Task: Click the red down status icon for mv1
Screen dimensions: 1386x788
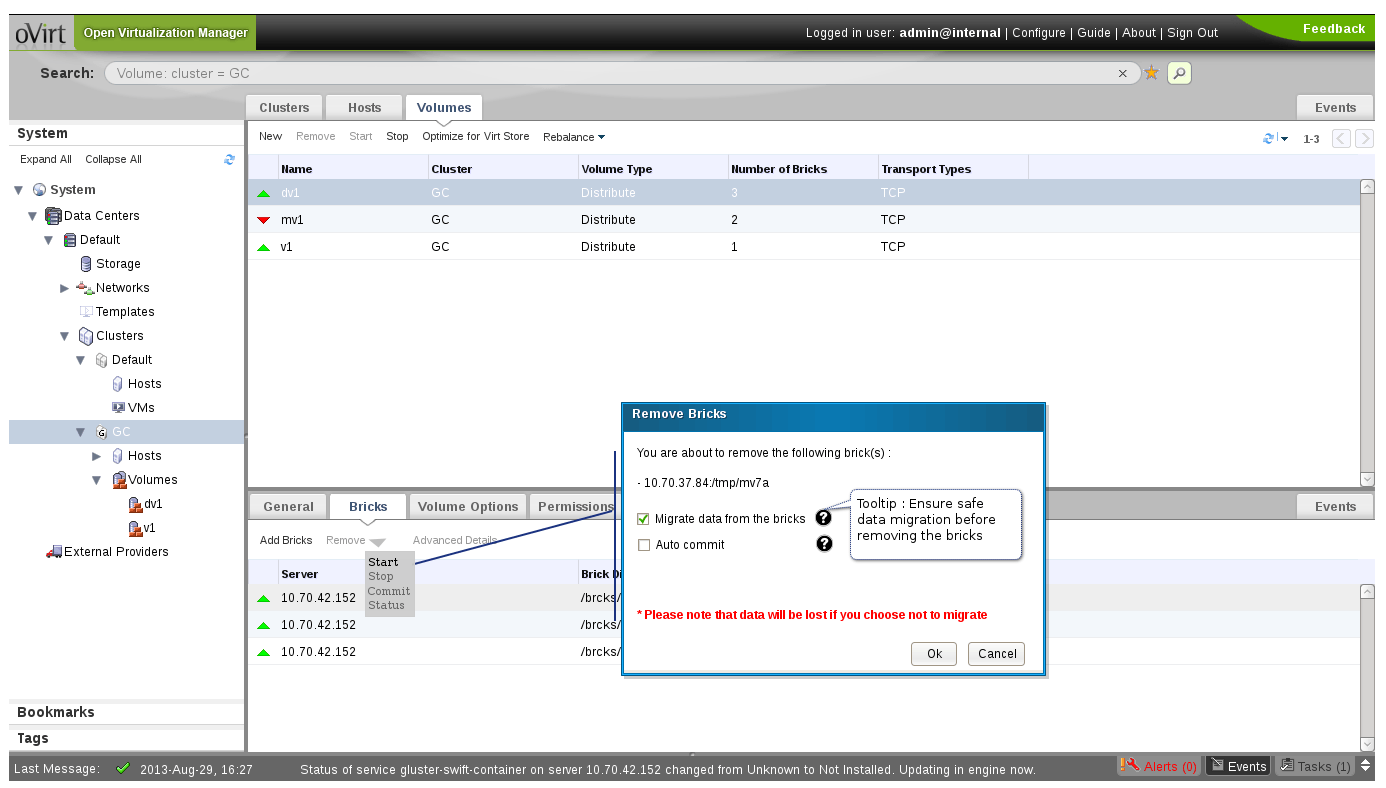Action: pos(264,220)
